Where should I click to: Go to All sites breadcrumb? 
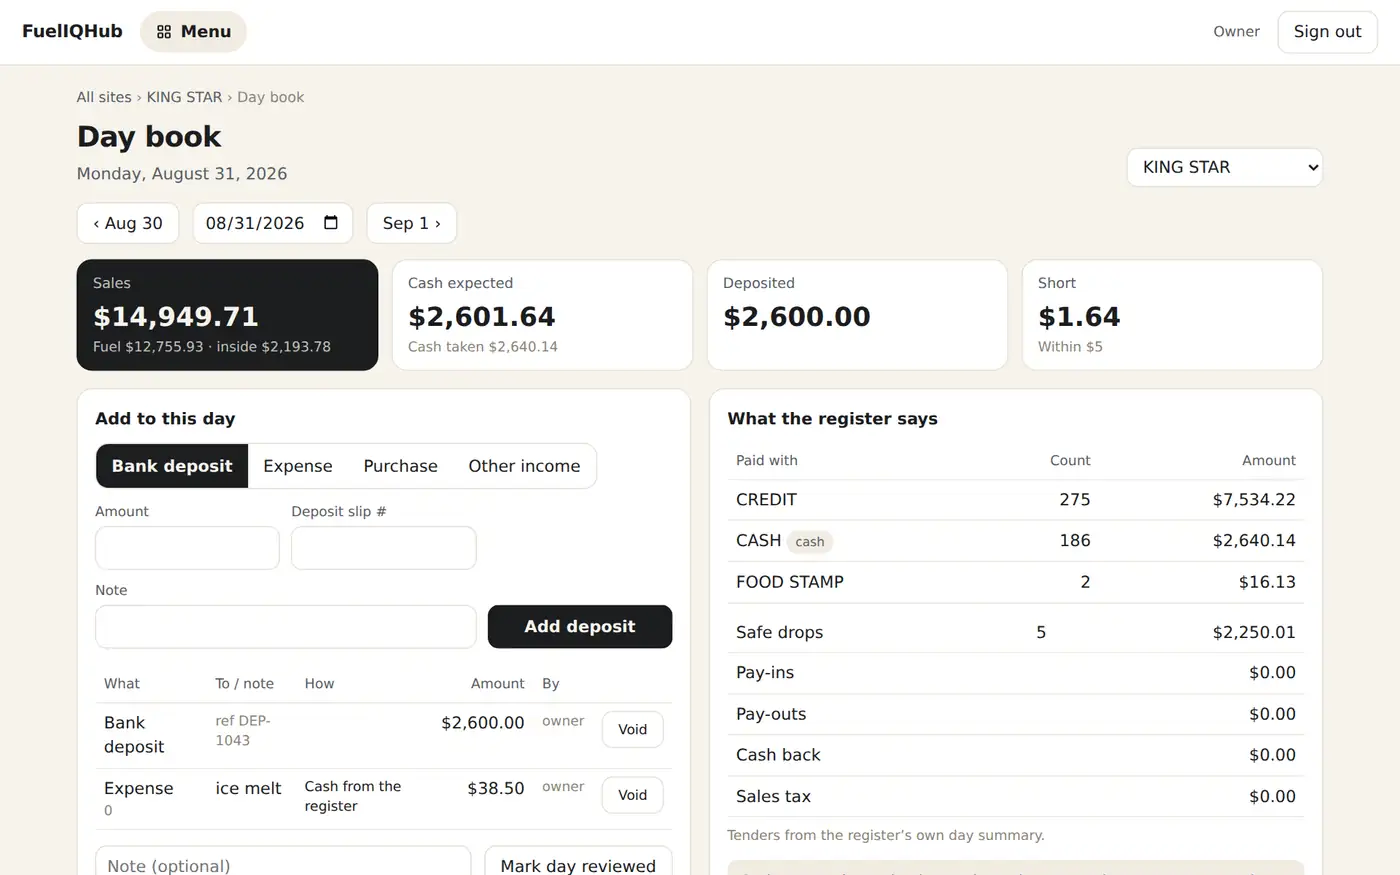[104, 97]
